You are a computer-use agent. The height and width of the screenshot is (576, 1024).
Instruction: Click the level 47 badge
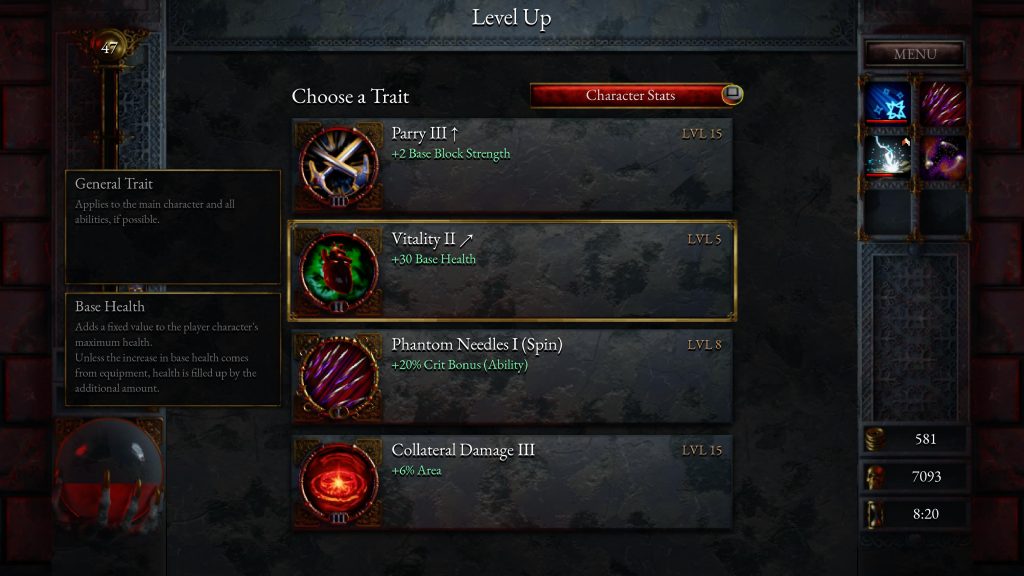point(109,48)
